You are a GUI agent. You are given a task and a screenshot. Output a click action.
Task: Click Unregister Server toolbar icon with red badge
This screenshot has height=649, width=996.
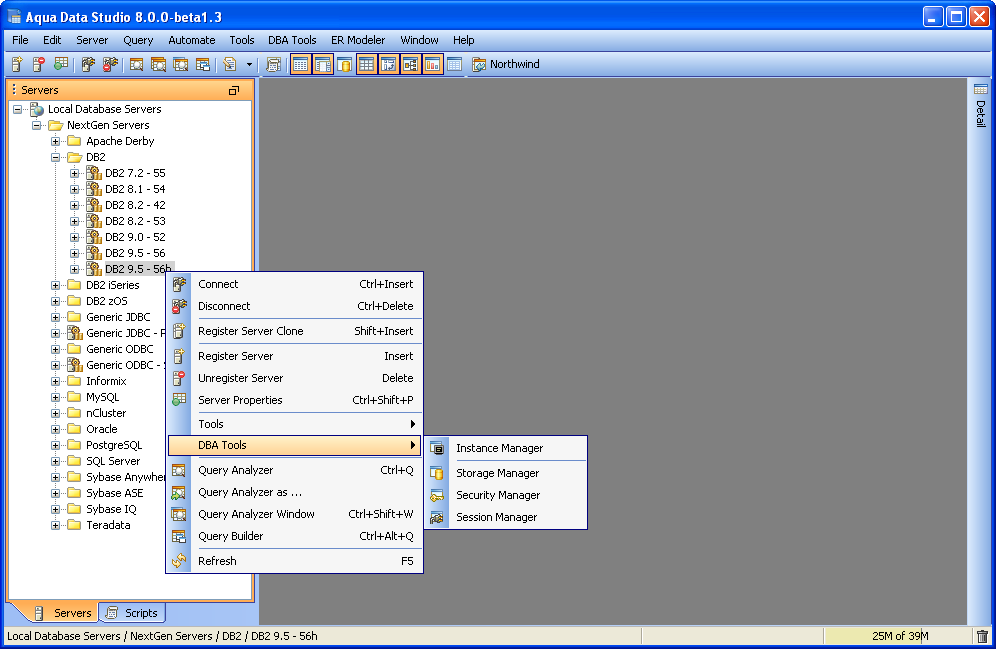(x=39, y=64)
